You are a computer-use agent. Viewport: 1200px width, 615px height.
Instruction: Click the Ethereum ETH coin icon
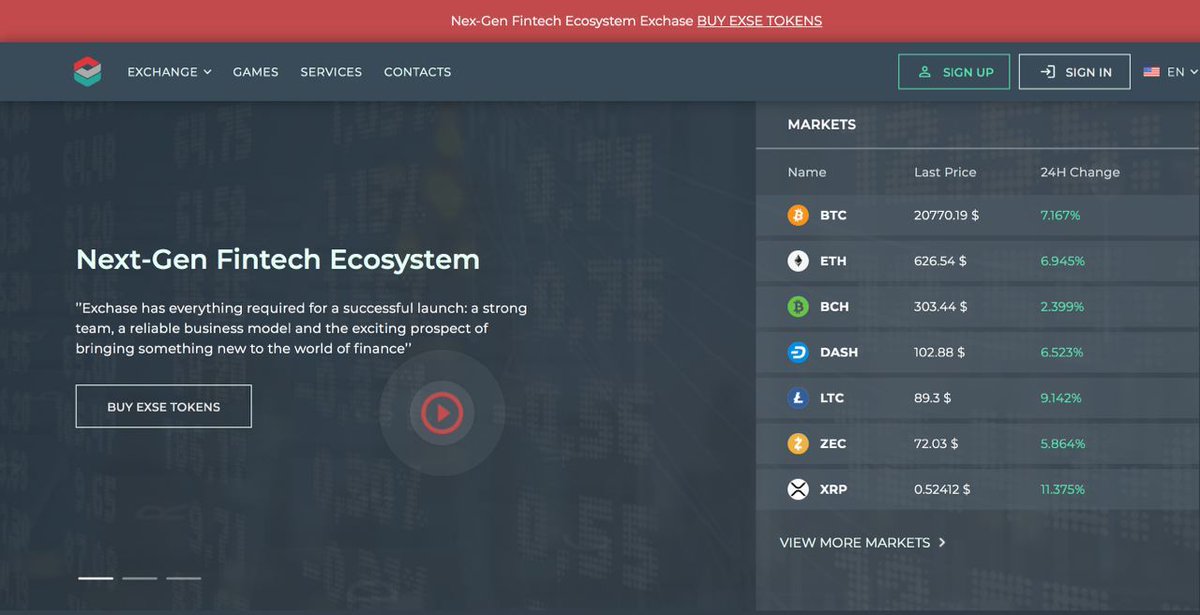798,261
